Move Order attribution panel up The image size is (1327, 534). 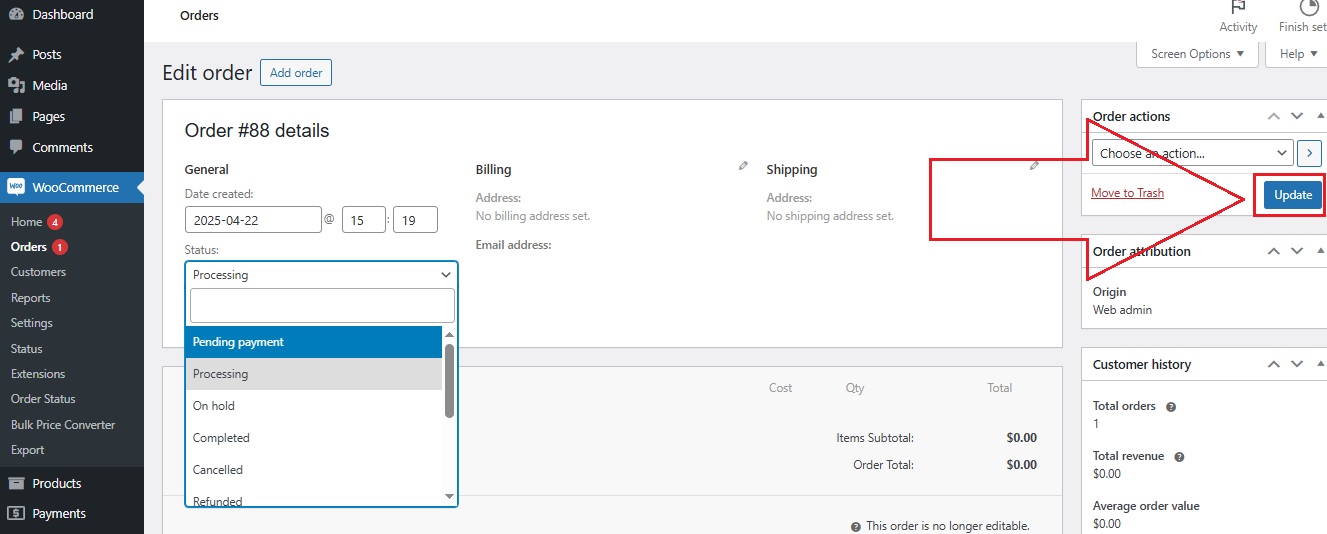point(1273,251)
